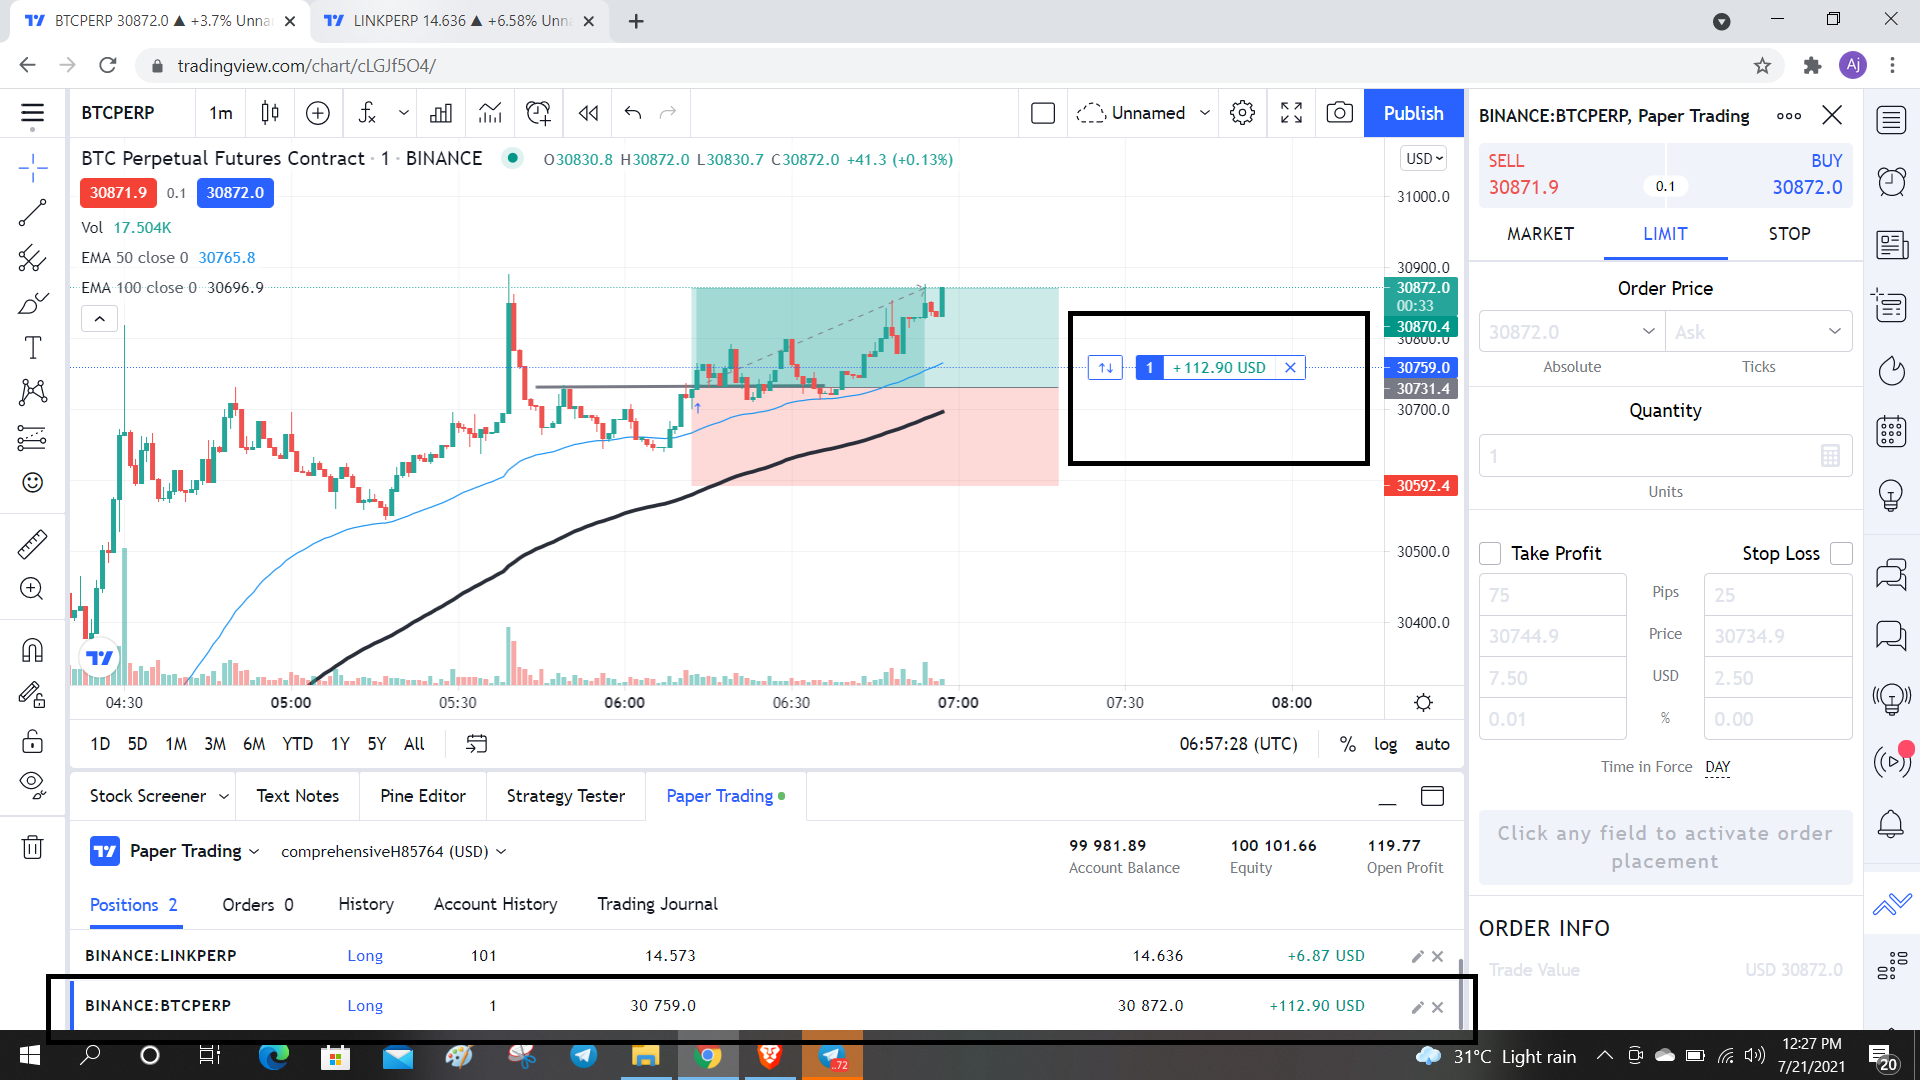Open the Order Price absolute dropdown

coord(1571,332)
